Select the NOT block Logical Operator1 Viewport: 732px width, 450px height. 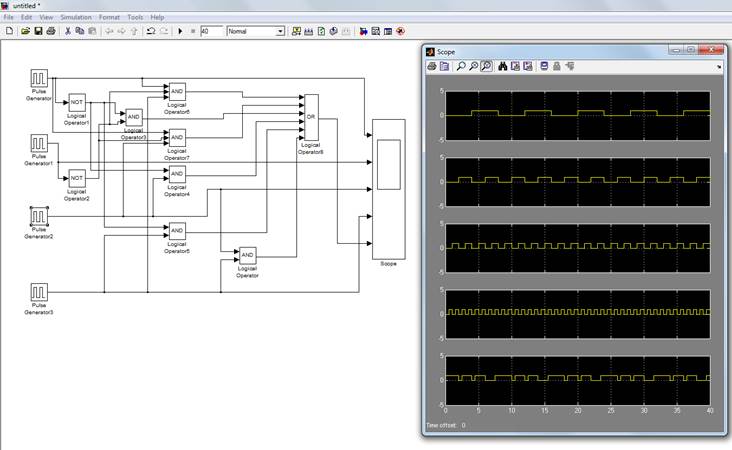pyautogui.click(x=77, y=102)
